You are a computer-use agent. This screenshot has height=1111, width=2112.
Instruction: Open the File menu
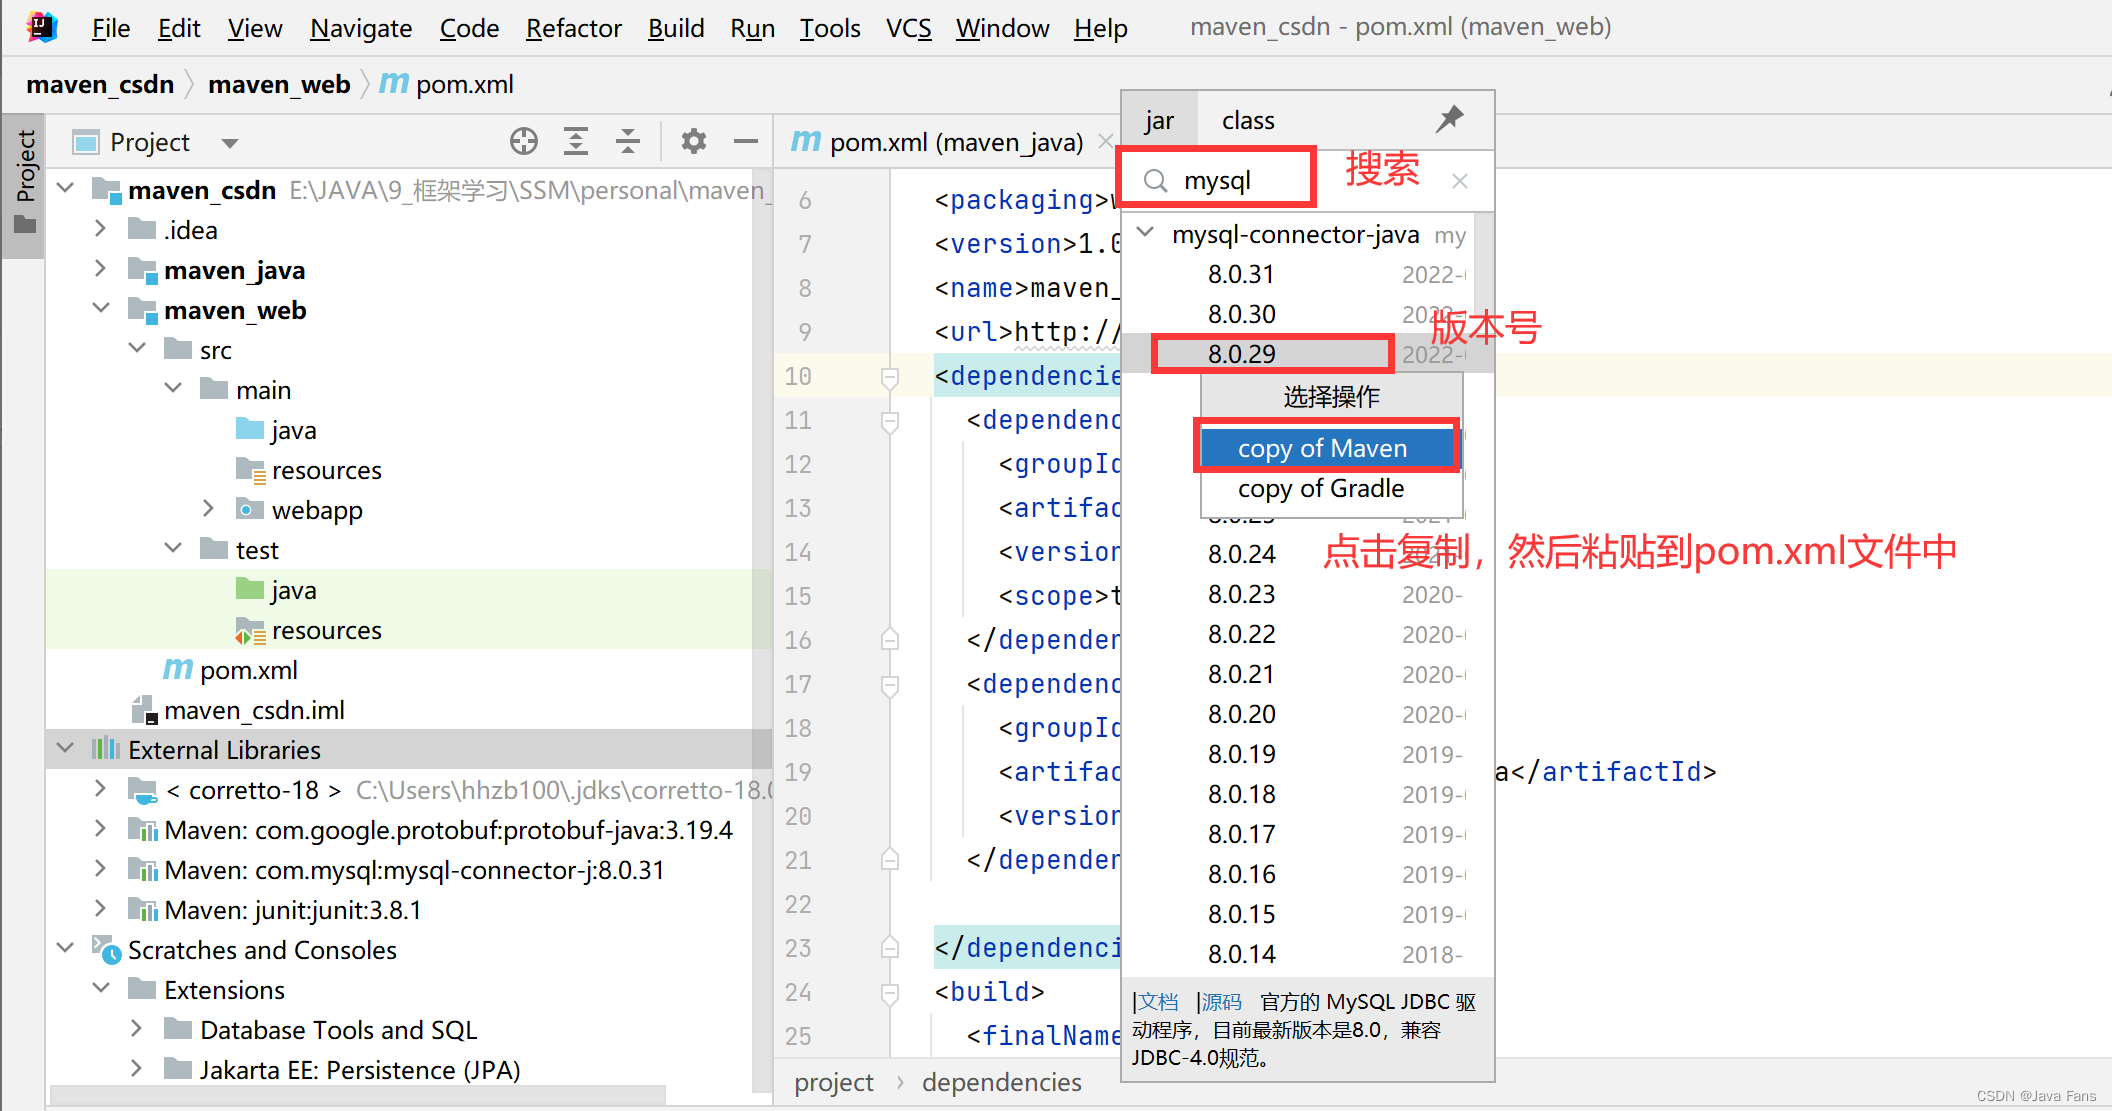[x=111, y=28]
